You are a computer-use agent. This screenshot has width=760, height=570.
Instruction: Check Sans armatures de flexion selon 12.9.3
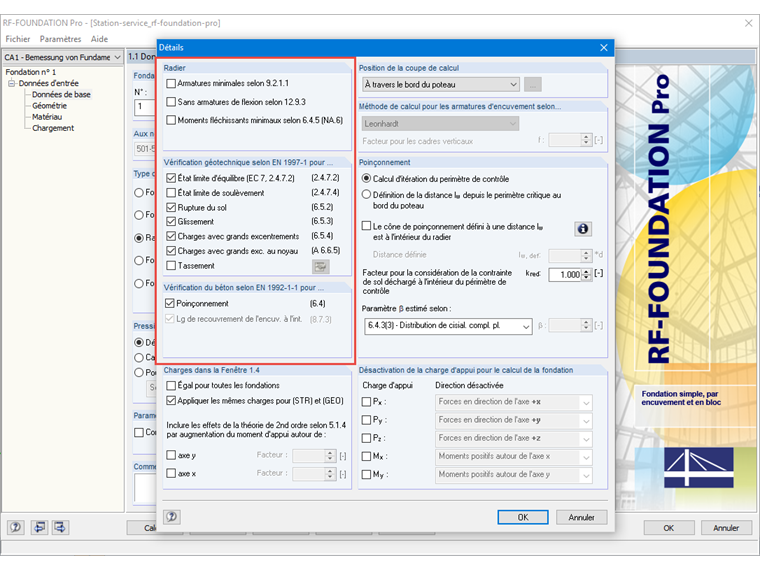pyautogui.click(x=171, y=102)
